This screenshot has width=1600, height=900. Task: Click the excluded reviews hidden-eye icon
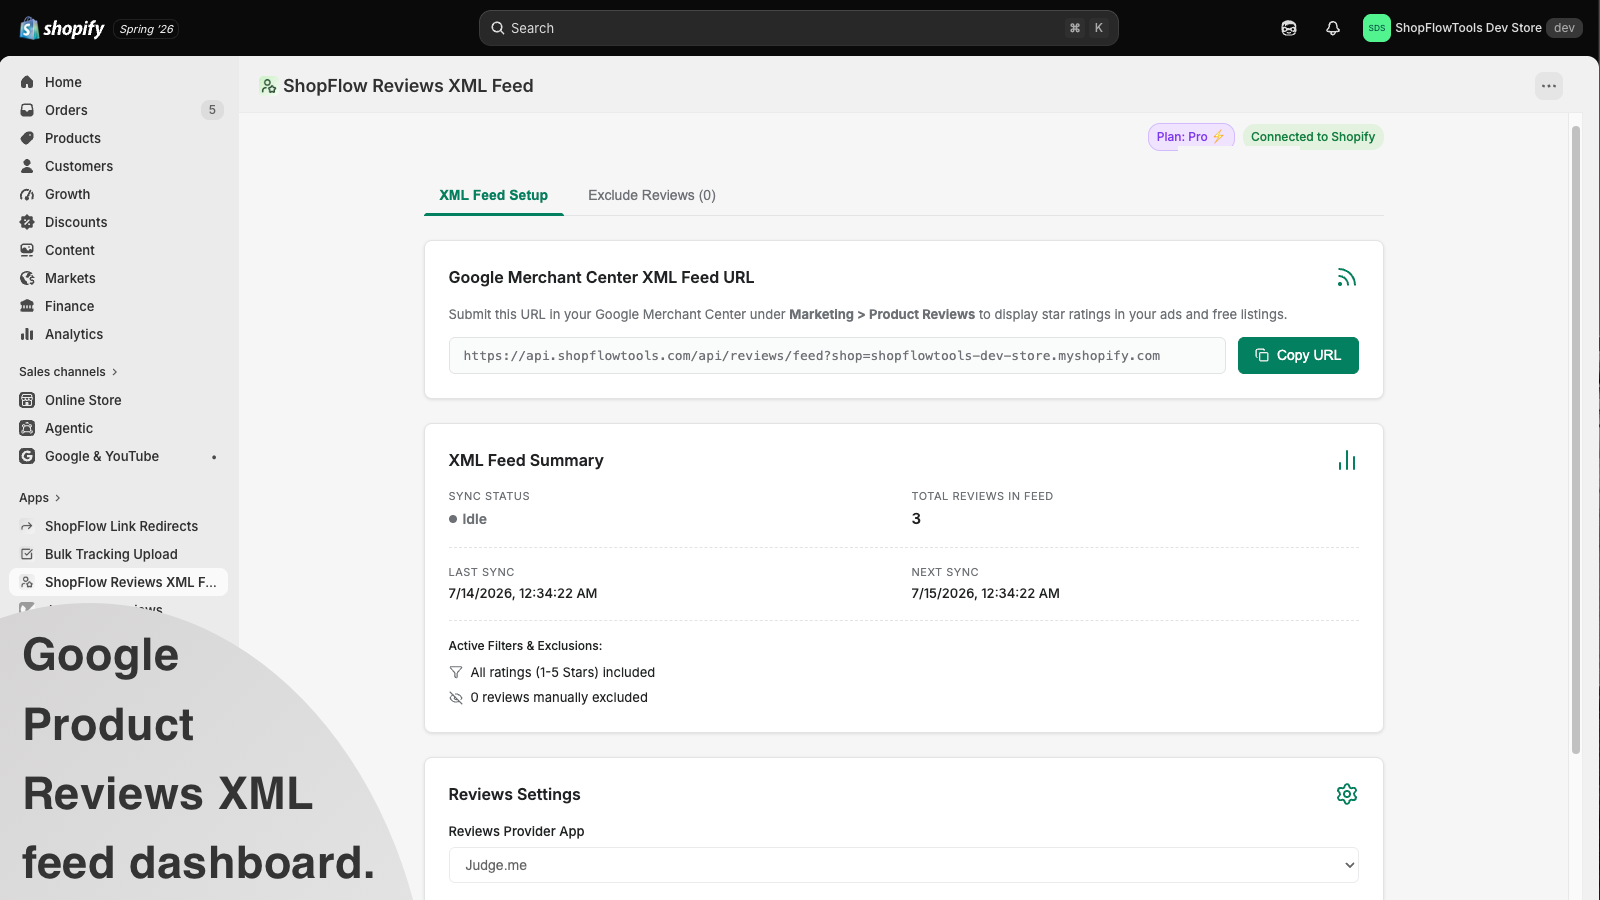click(456, 698)
